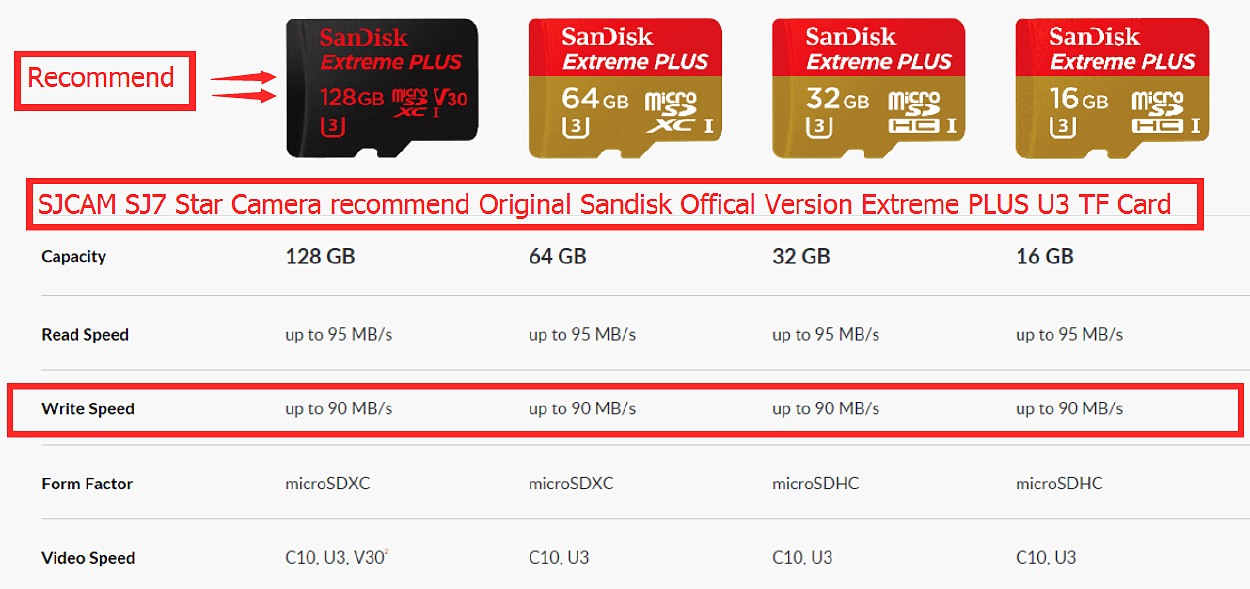Select the 16GB SanDisk Extreme PLUS card

click(x=1112, y=88)
